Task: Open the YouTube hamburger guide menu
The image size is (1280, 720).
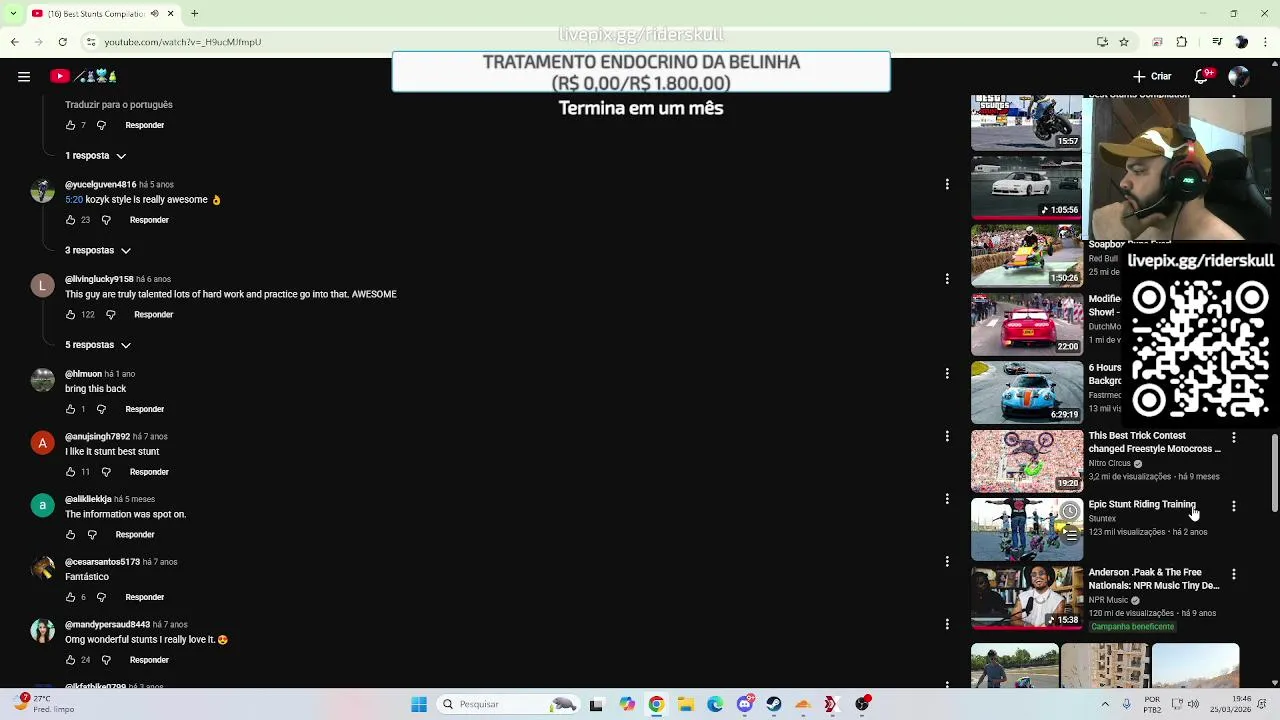Action: click(24, 76)
